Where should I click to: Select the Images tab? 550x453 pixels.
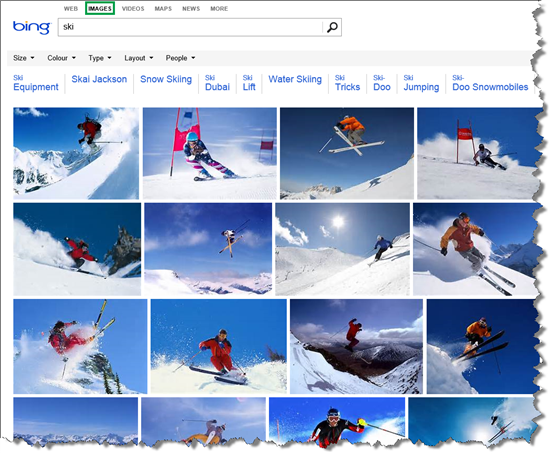pos(100,8)
